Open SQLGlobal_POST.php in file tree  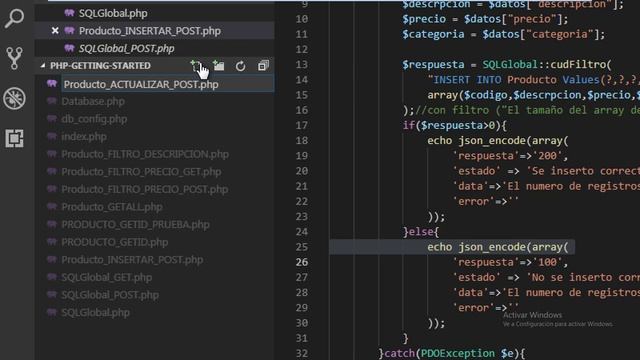coord(110,295)
